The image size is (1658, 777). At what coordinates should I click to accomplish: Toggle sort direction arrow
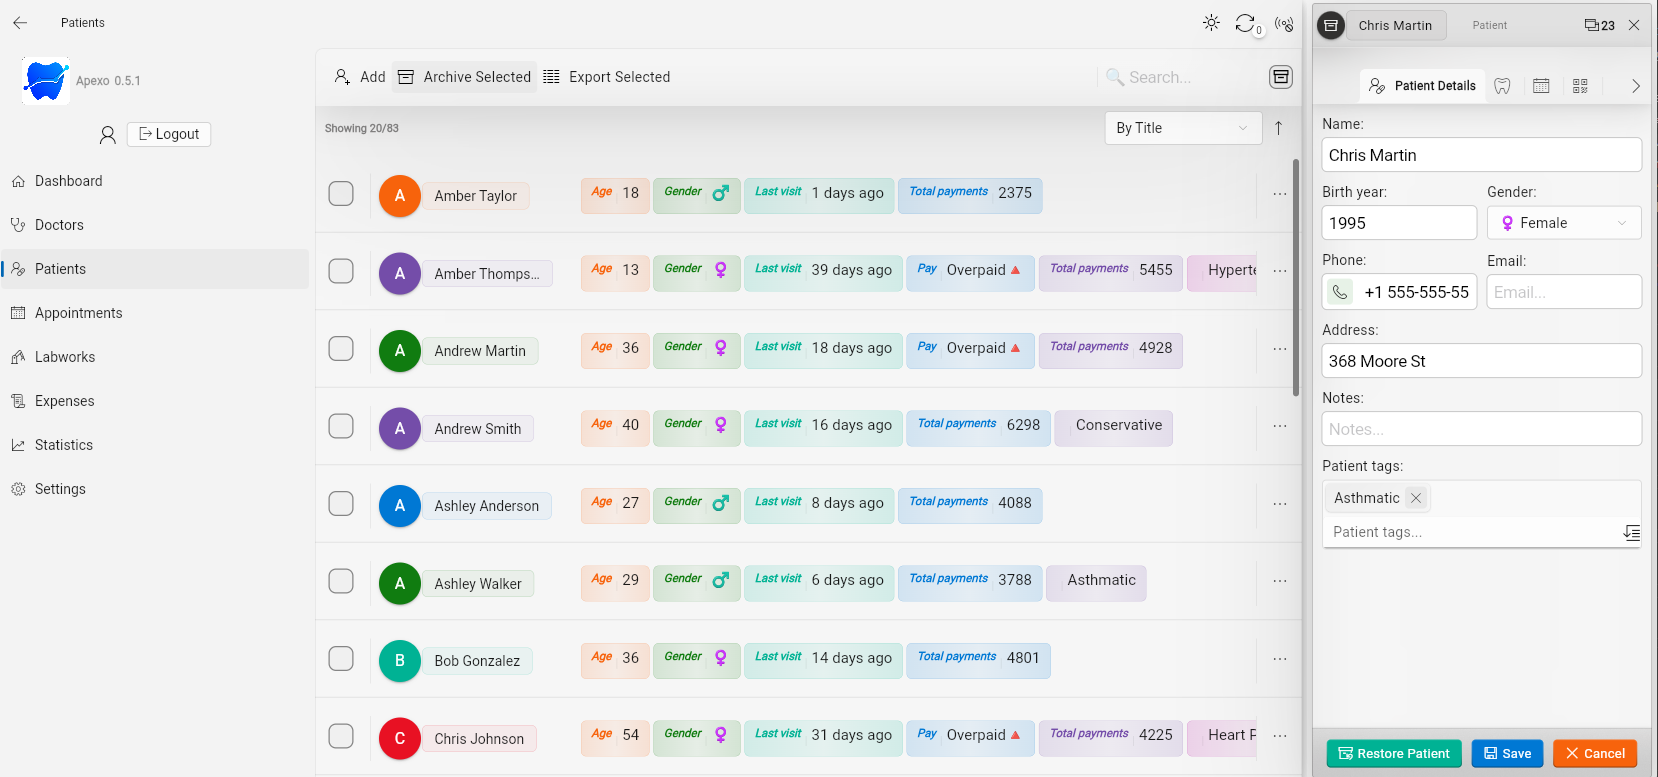tap(1278, 128)
